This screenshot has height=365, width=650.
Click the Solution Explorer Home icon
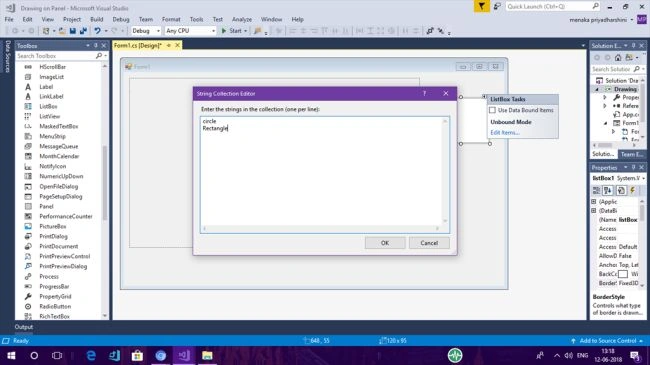[618, 58]
